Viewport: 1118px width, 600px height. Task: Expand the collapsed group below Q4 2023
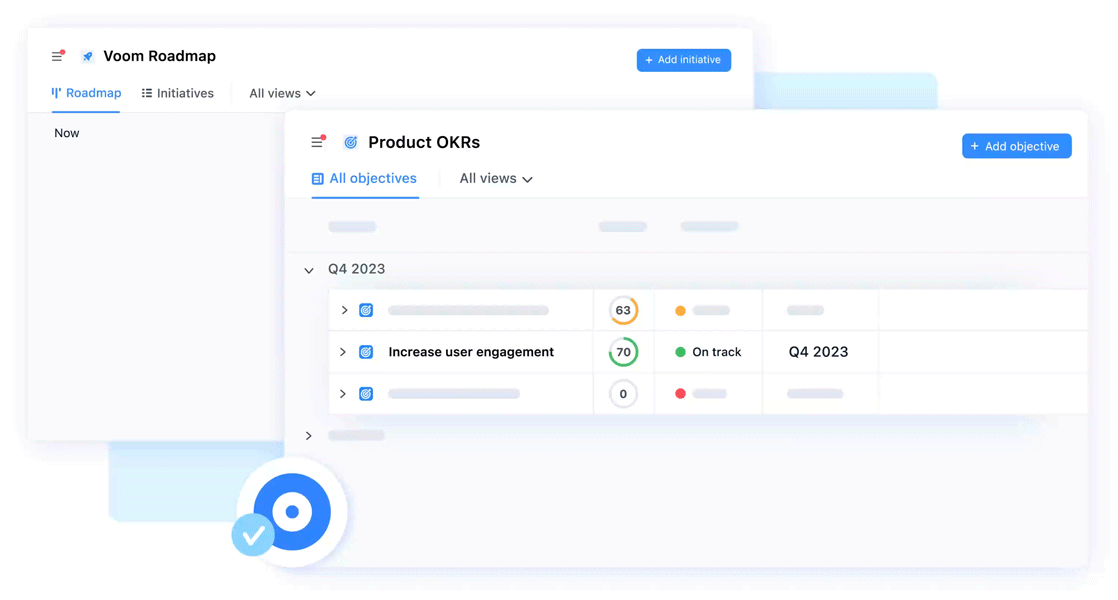309,436
